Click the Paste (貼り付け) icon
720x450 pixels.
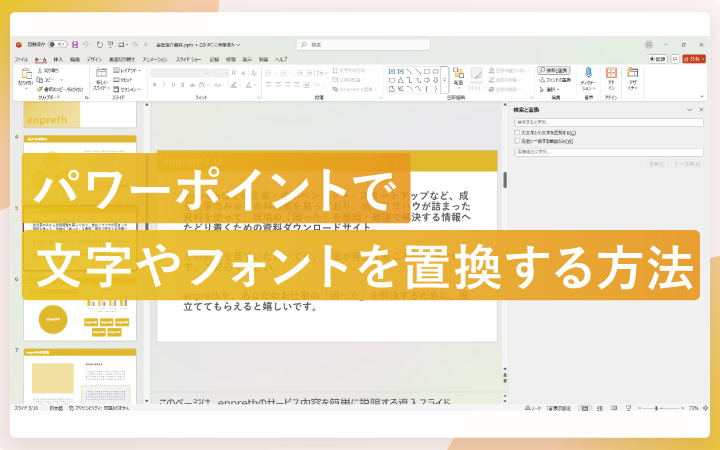click(26, 73)
